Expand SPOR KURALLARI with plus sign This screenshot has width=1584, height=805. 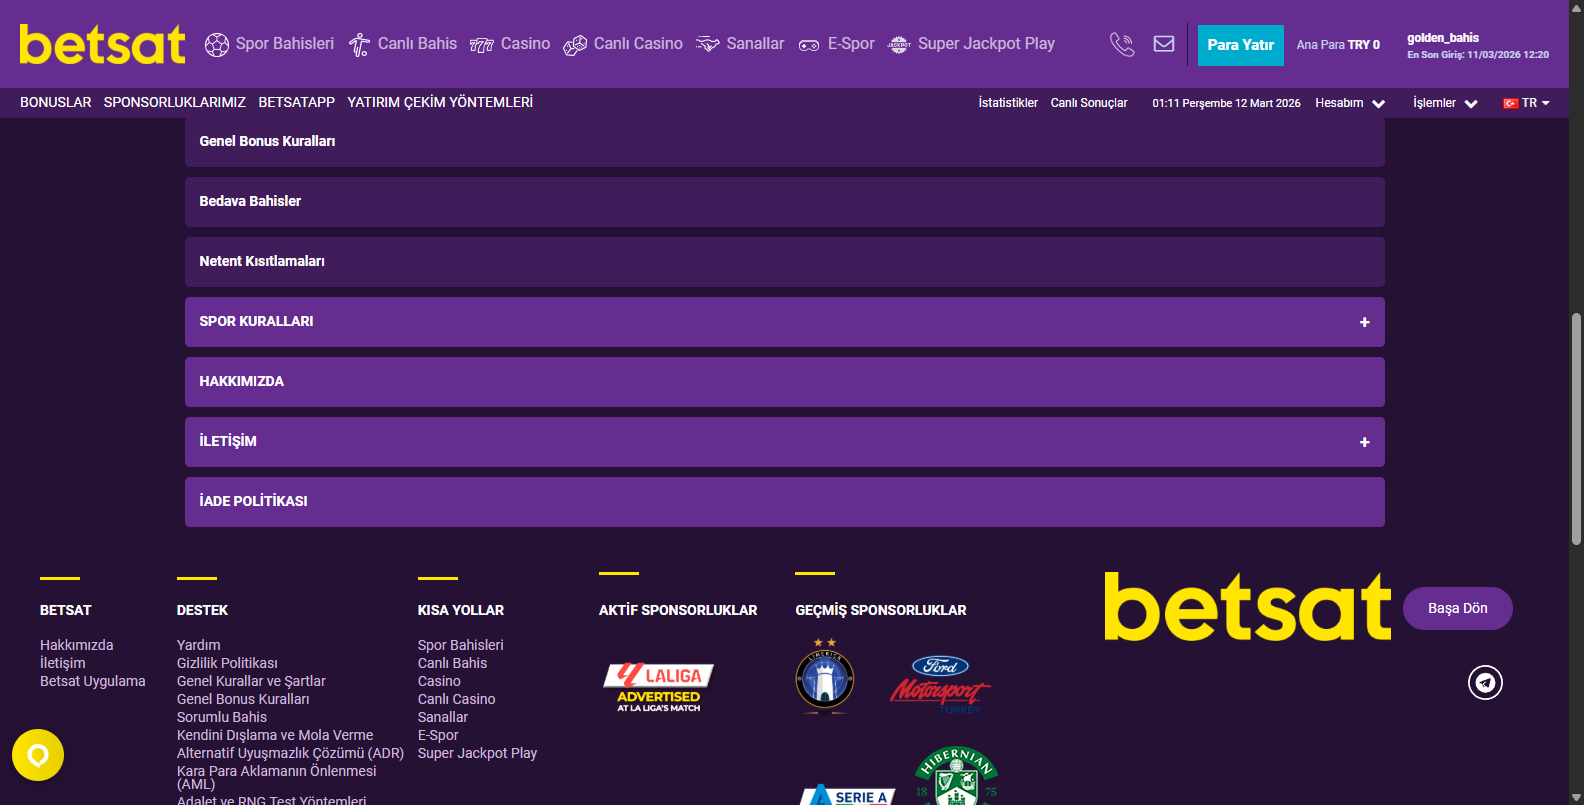coord(1364,322)
